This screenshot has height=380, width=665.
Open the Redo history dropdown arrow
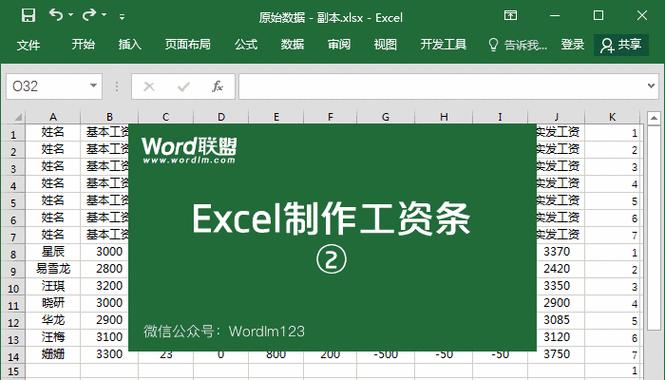point(104,15)
